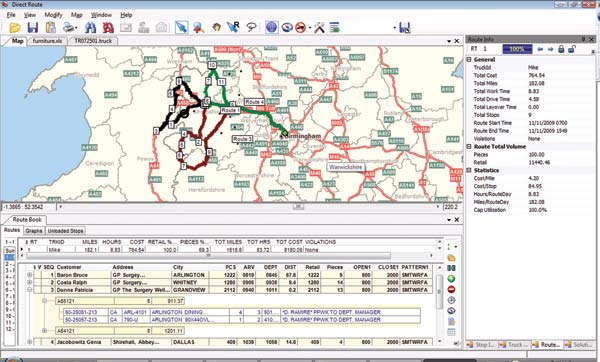600x362 pixels.
Task: Click the 100% utilization bar
Action: [517, 49]
